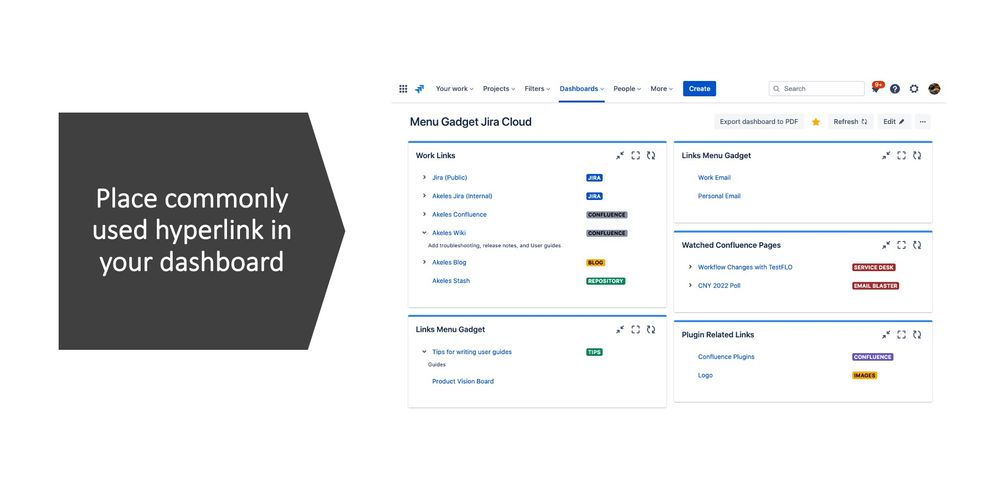999x489 pixels.
Task: Expand the Akeles Jira (Internal) chevron
Action: point(424,196)
